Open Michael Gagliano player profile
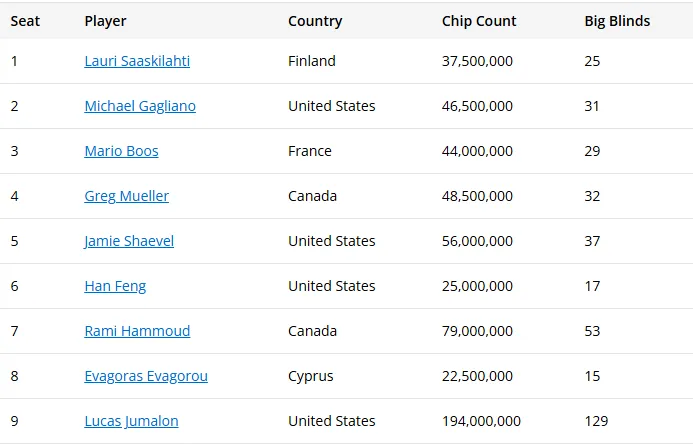 point(140,106)
